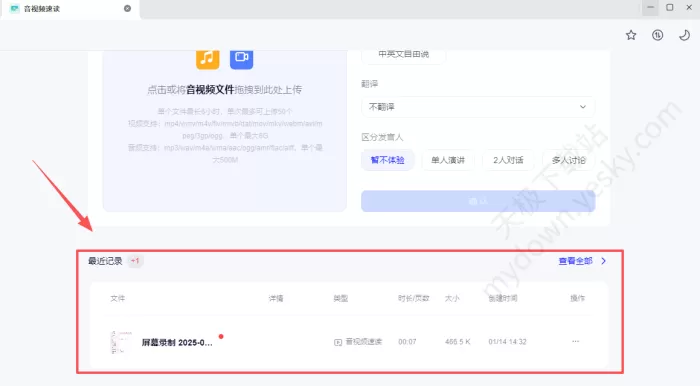Click the 大小 column header

click(x=452, y=299)
